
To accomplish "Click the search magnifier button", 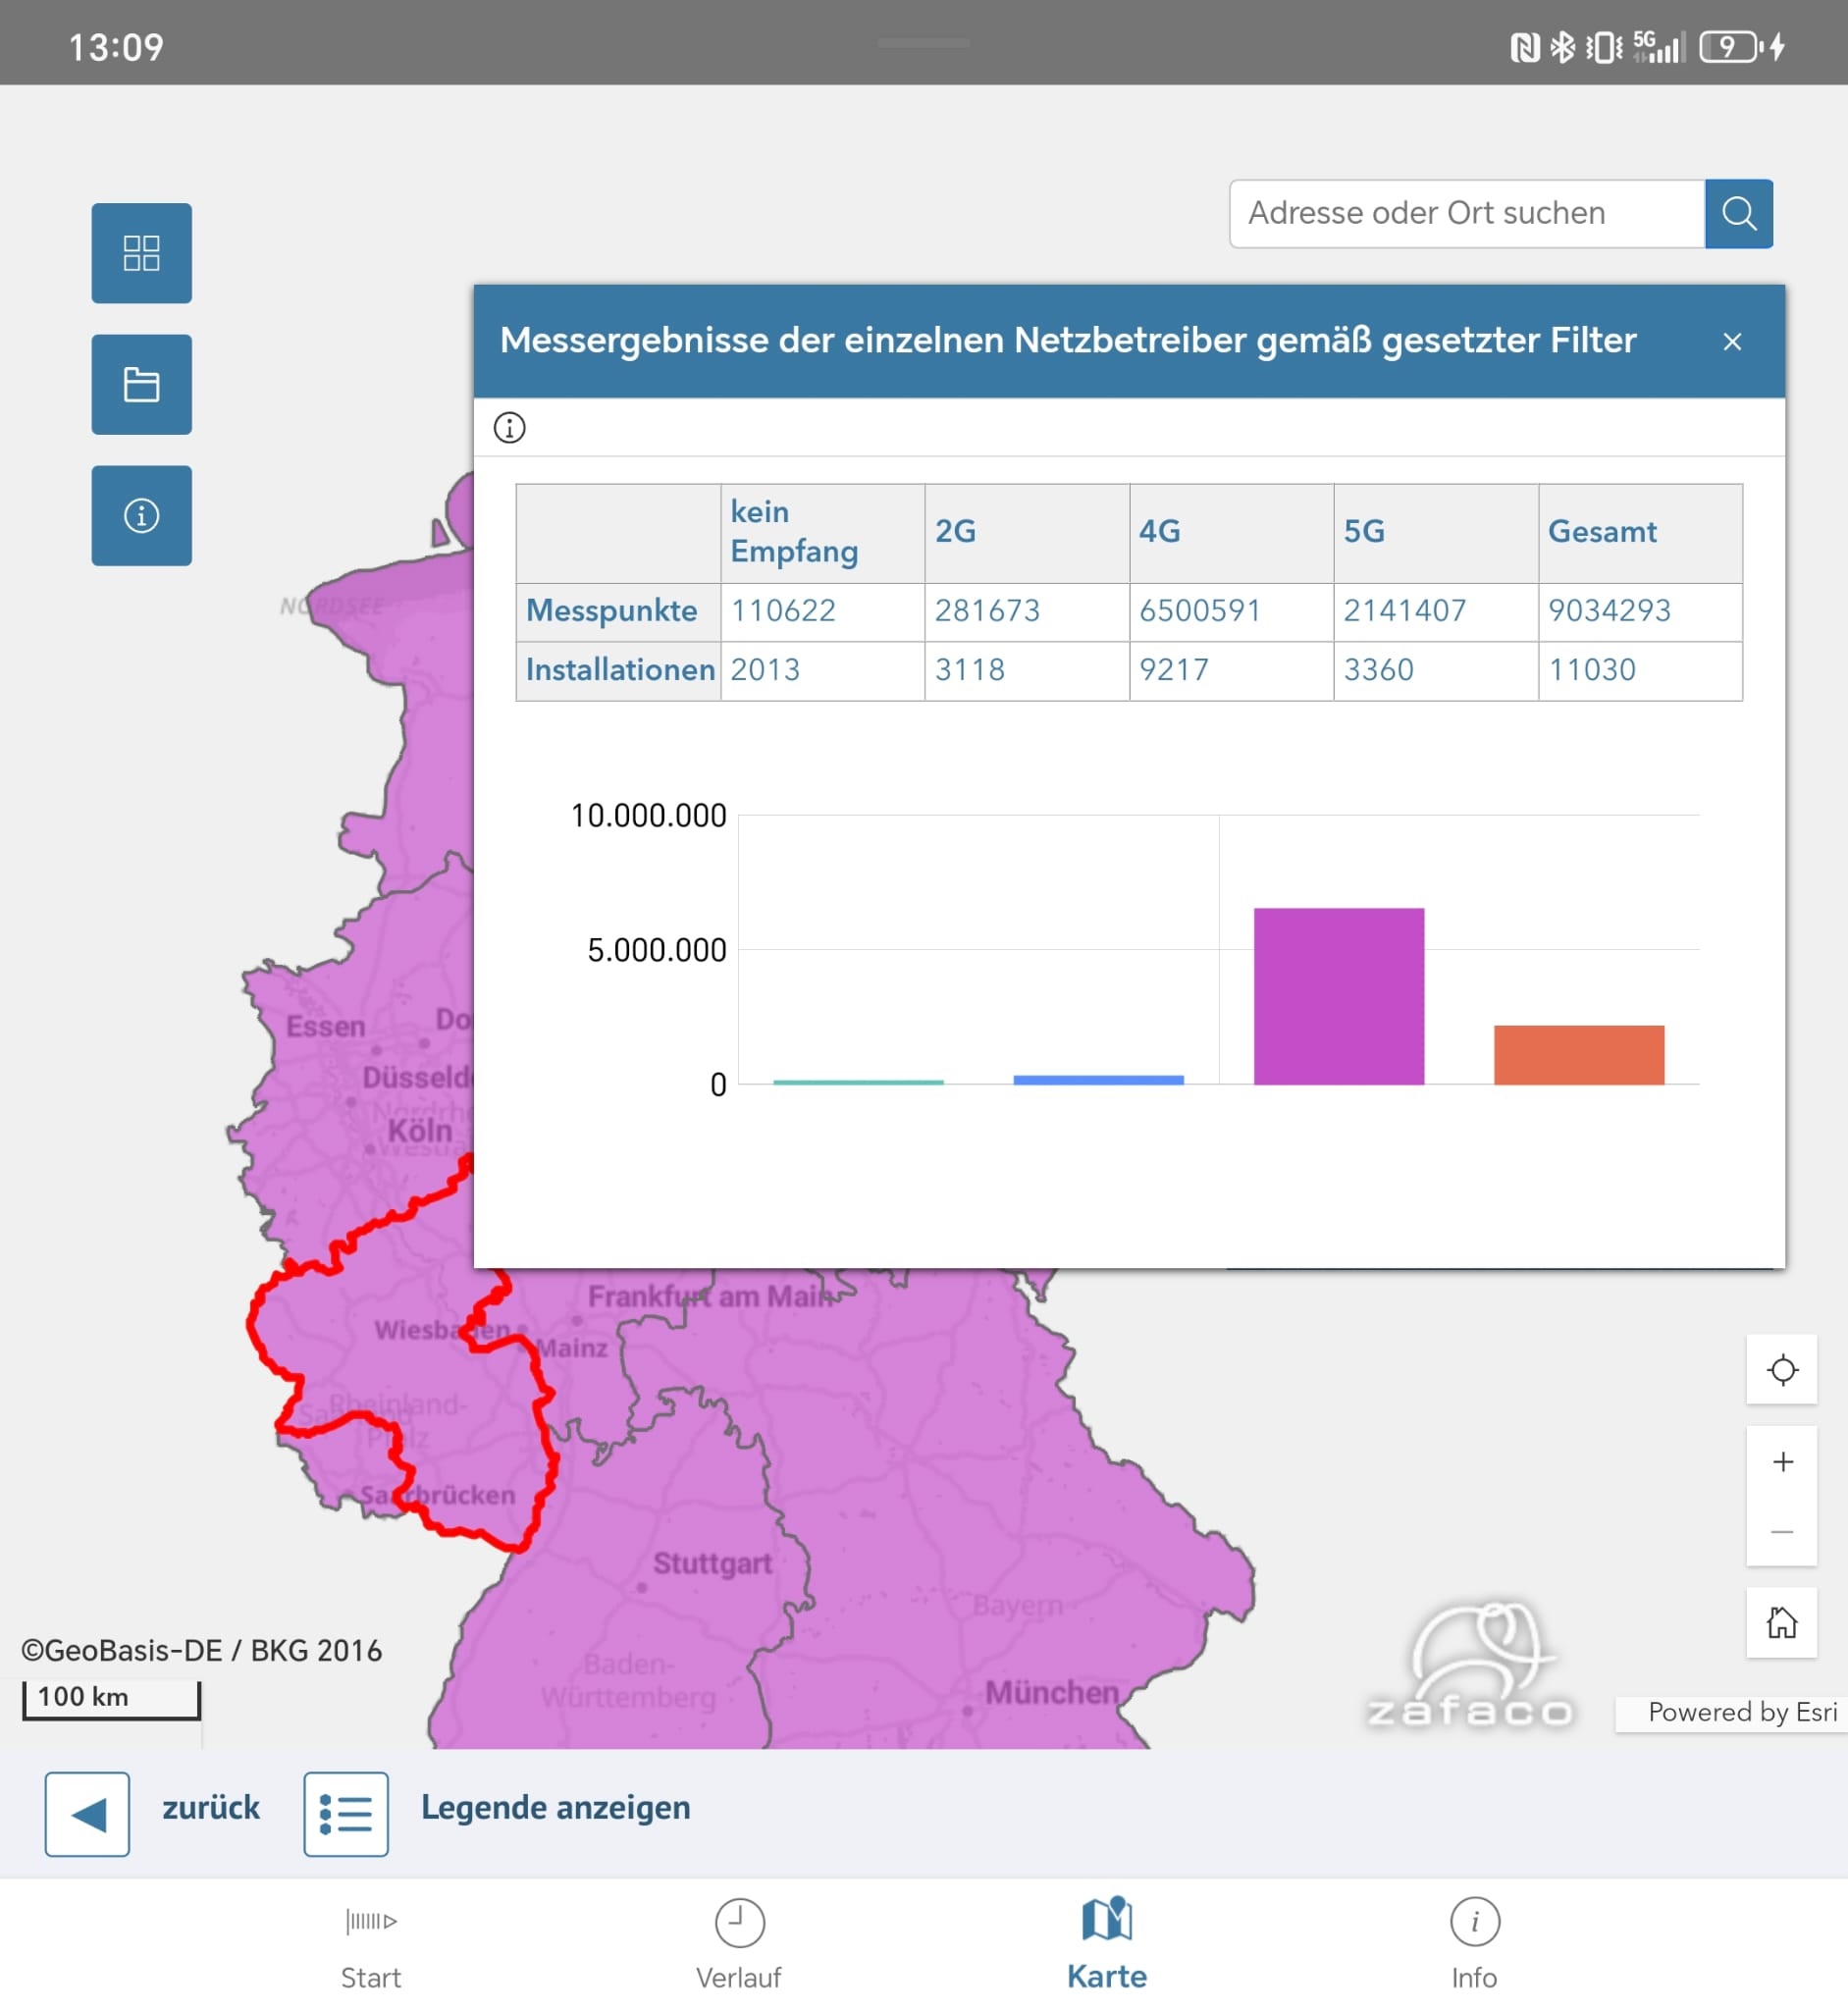I will click(1738, 213).
